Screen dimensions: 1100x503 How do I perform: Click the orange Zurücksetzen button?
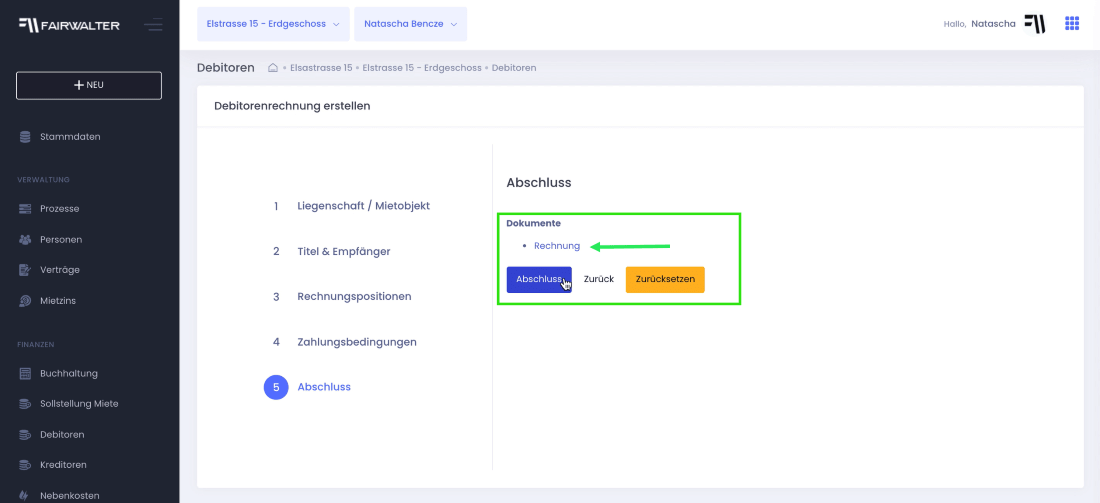(x=665, y=280)
